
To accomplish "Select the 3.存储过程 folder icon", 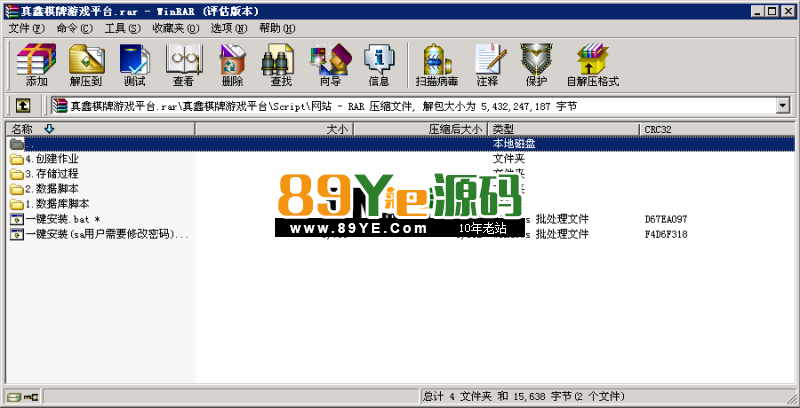I will point(17,174).
